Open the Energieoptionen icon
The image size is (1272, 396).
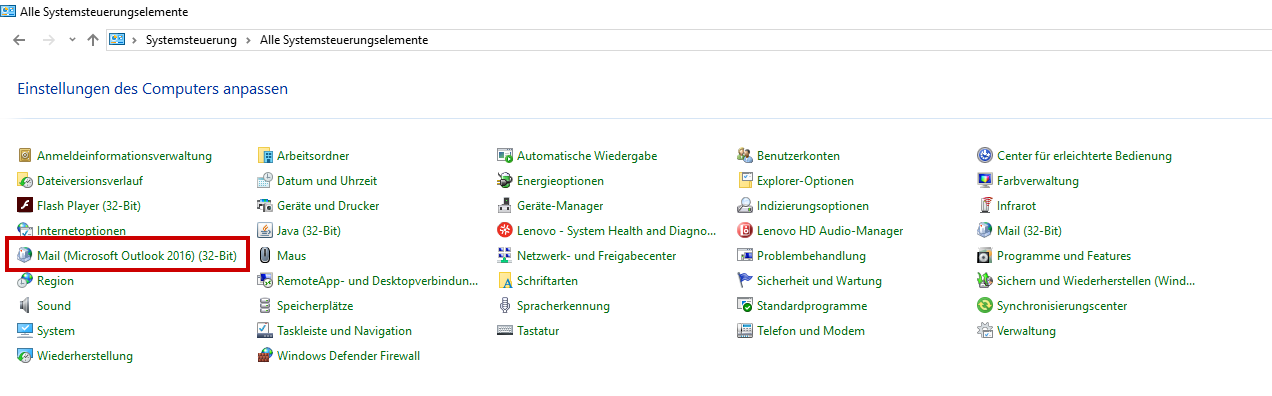pos(505,181)
